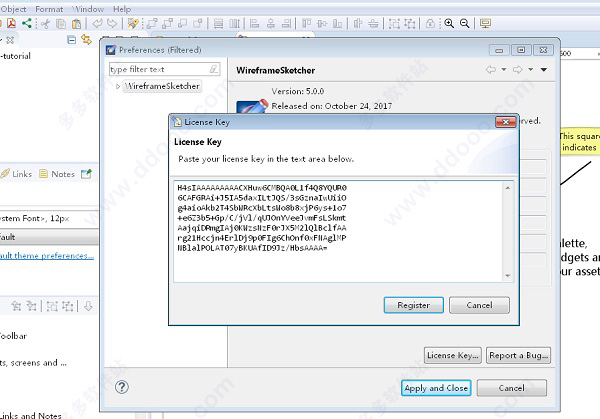Click the Report a Bug... button

[518, 355]
